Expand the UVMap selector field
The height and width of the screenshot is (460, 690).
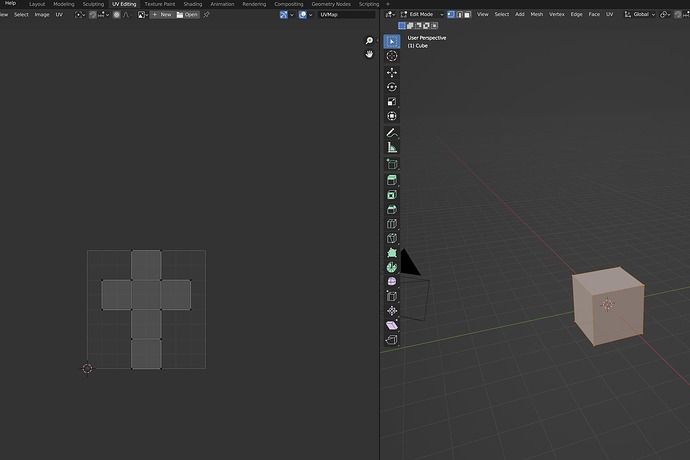click(346, 15)
